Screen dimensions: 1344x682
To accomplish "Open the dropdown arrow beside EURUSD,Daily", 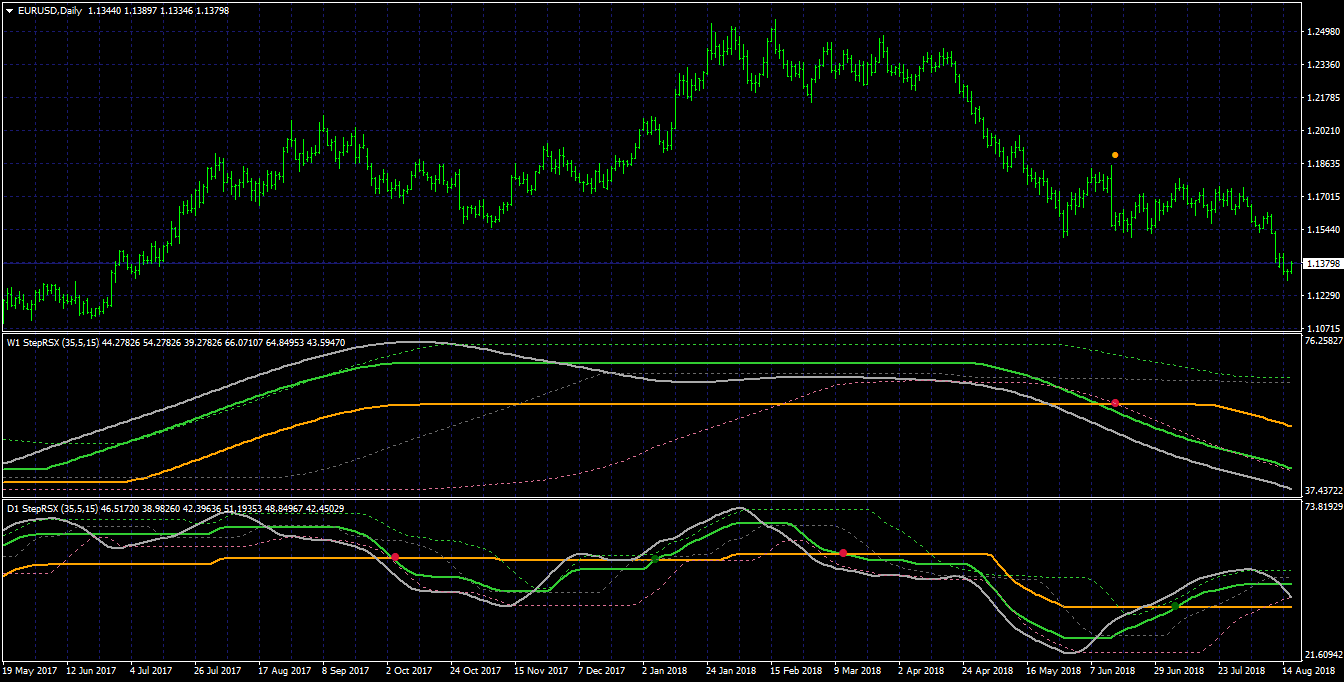I will [x=9, y=10].
